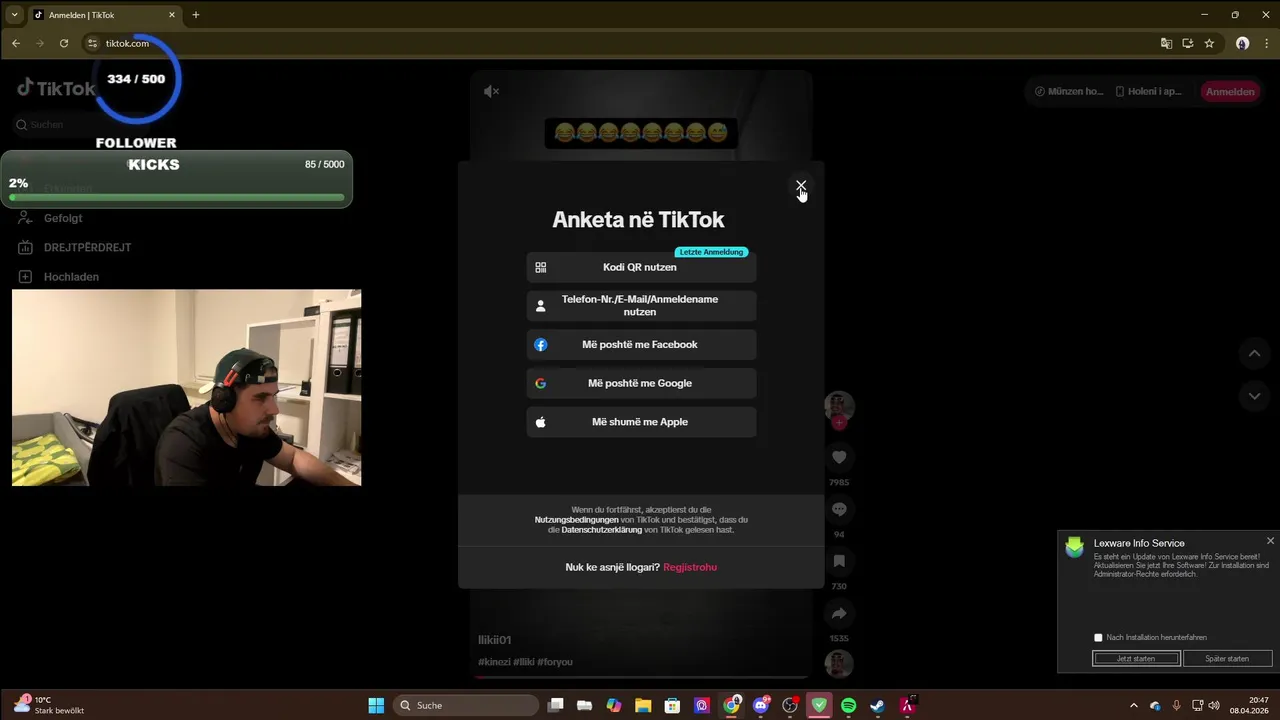Image resolution: width=1280 pixels, height=720 pixels.
Task: Open Steam from the taskbar
Action: coord(877,706)
